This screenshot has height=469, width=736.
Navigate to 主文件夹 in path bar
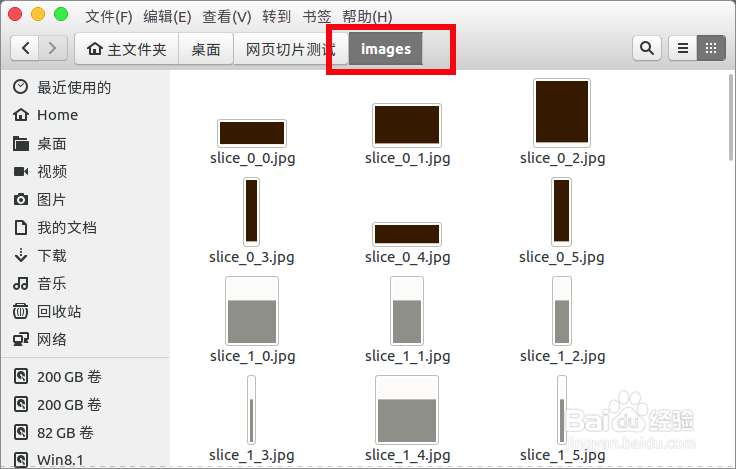[127, 48]
